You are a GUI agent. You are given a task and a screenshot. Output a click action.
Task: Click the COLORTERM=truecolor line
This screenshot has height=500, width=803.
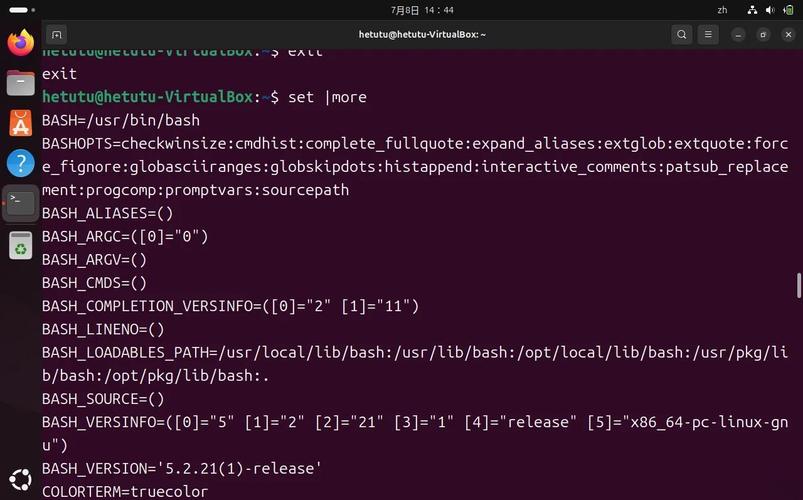pos(125,492)
